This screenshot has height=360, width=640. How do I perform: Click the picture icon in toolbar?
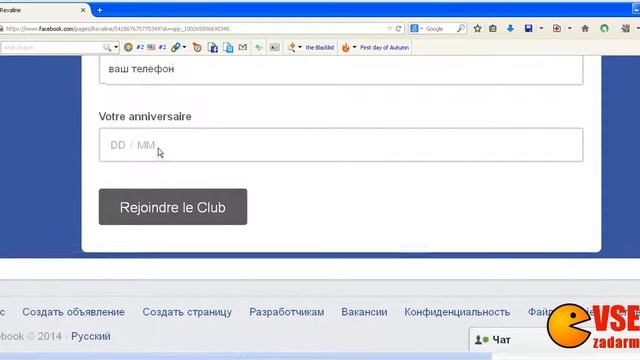275,47
